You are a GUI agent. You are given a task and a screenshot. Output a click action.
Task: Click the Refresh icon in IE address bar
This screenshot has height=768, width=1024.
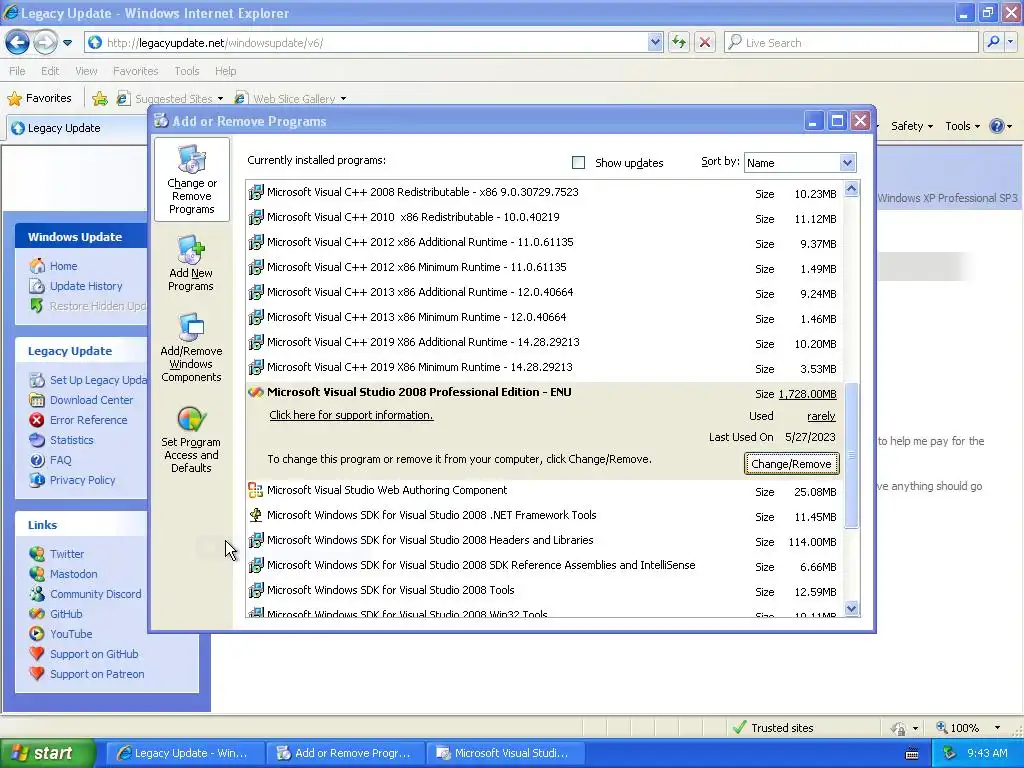click(679, 42)
